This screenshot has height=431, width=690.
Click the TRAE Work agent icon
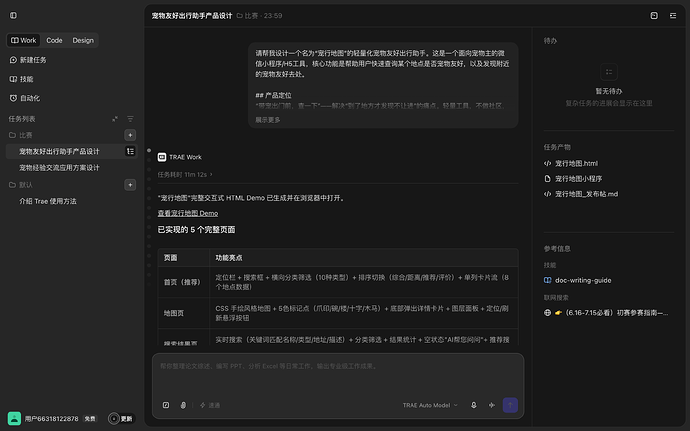(162, 157)
